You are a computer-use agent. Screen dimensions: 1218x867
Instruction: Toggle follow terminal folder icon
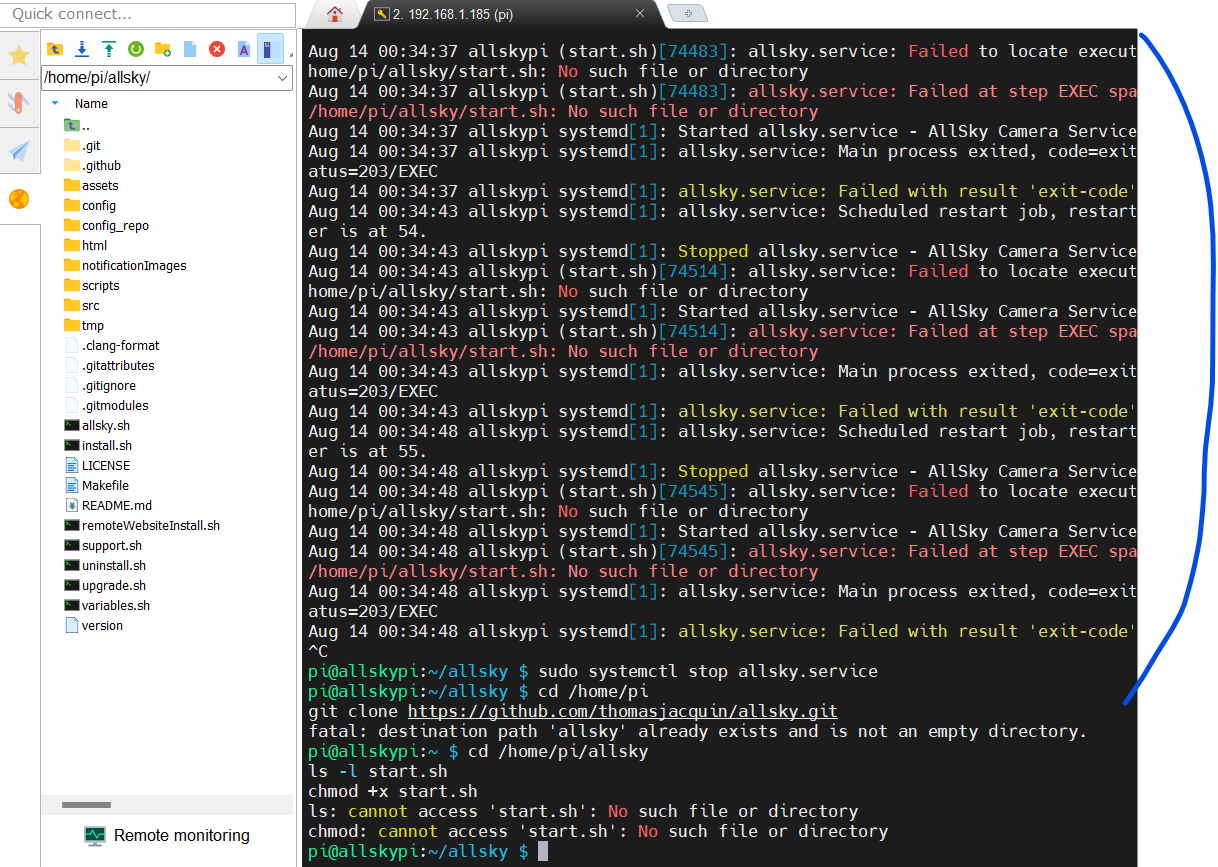coord(270,48)
